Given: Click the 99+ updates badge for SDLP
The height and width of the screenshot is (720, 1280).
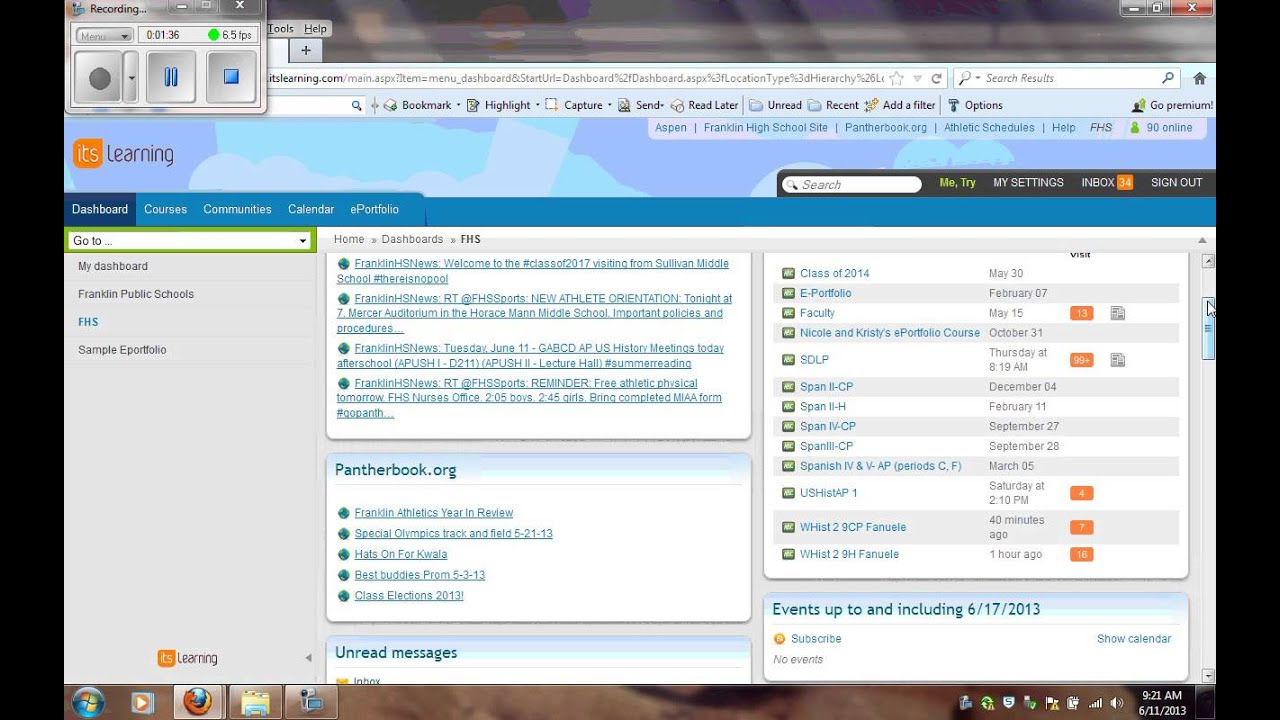Looking at the screenshot, I should click(x=1081, y=360).
